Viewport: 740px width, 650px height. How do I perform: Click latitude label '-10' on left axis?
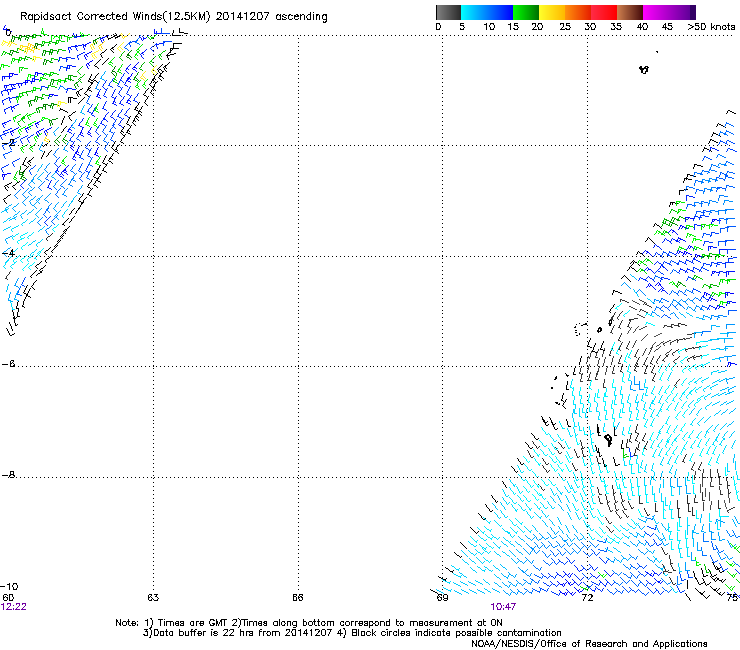[x=9, y=587]
